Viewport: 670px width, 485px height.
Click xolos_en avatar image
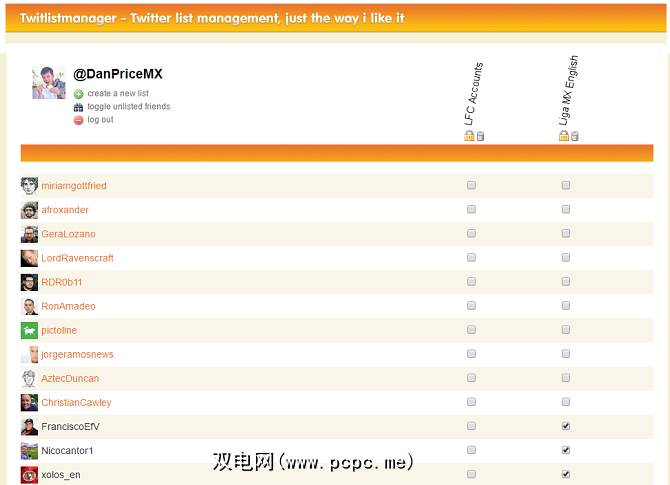(x=29, y=475)
